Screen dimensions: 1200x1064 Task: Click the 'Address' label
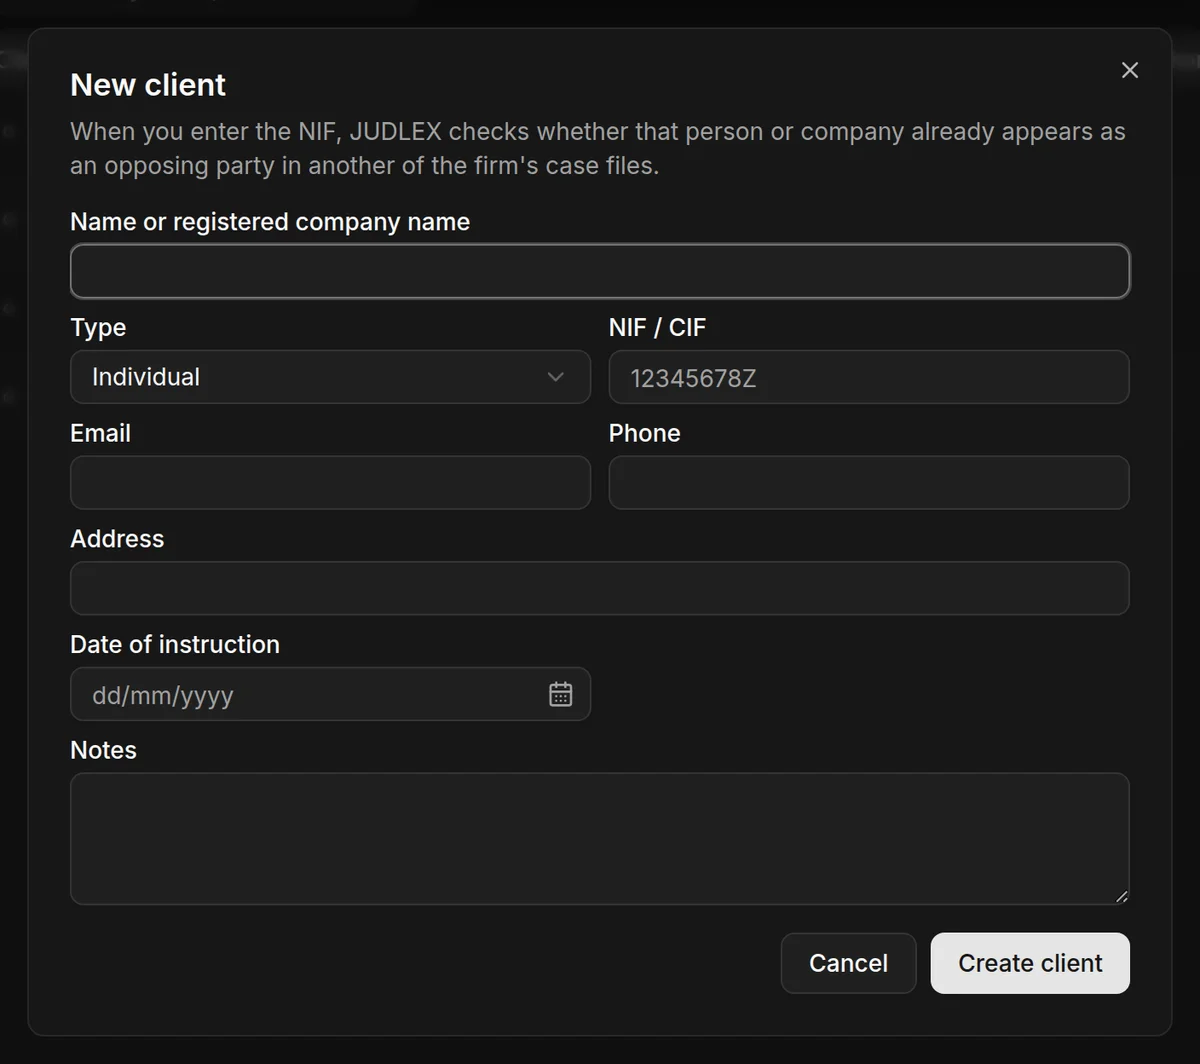click(117, 538)
